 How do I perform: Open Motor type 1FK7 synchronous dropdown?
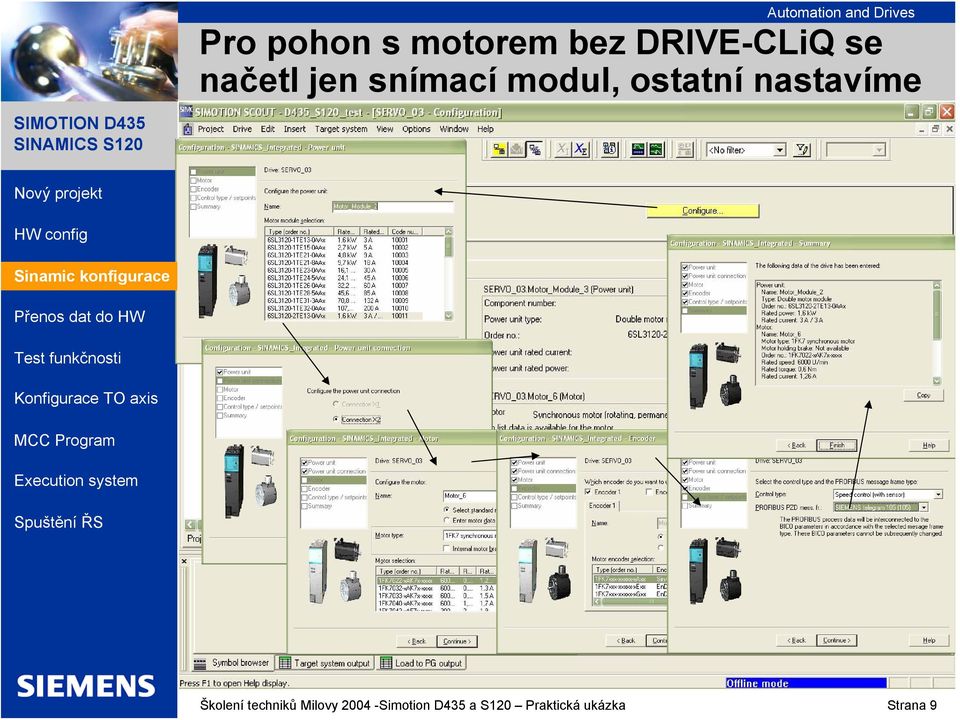click(470, 536)
